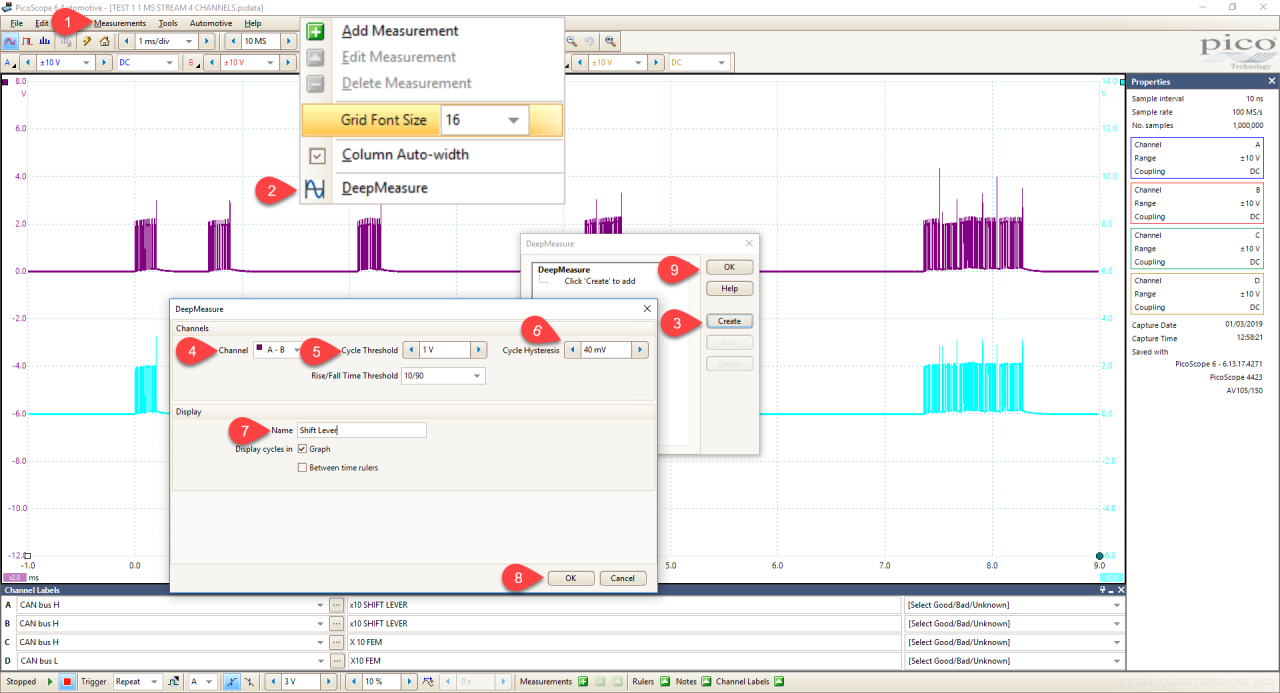1280x693 pixels.
Task: Close the DeepMeasure settings dialog
Action: tap(646, 309)
